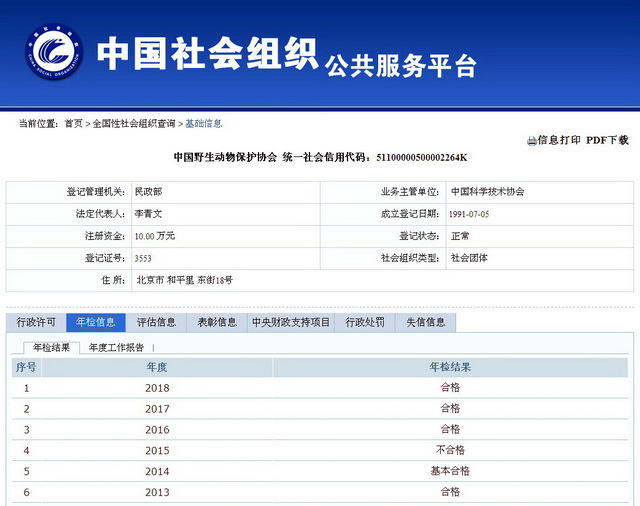Click the 民政部 registration authority value

click(x=149, y=192)
